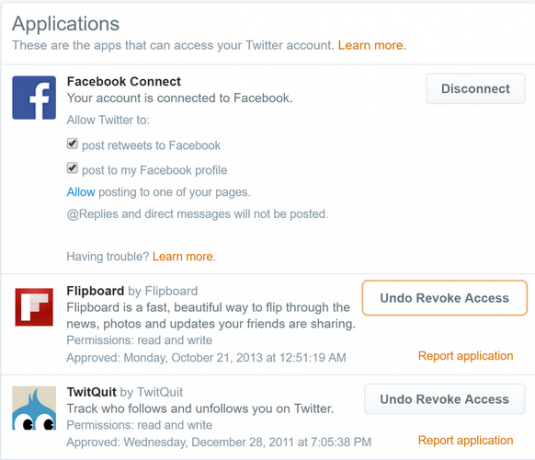Click the Facebook logo icon
The width and height of the screenshot is (535, 460).
(x=34, y=98)
